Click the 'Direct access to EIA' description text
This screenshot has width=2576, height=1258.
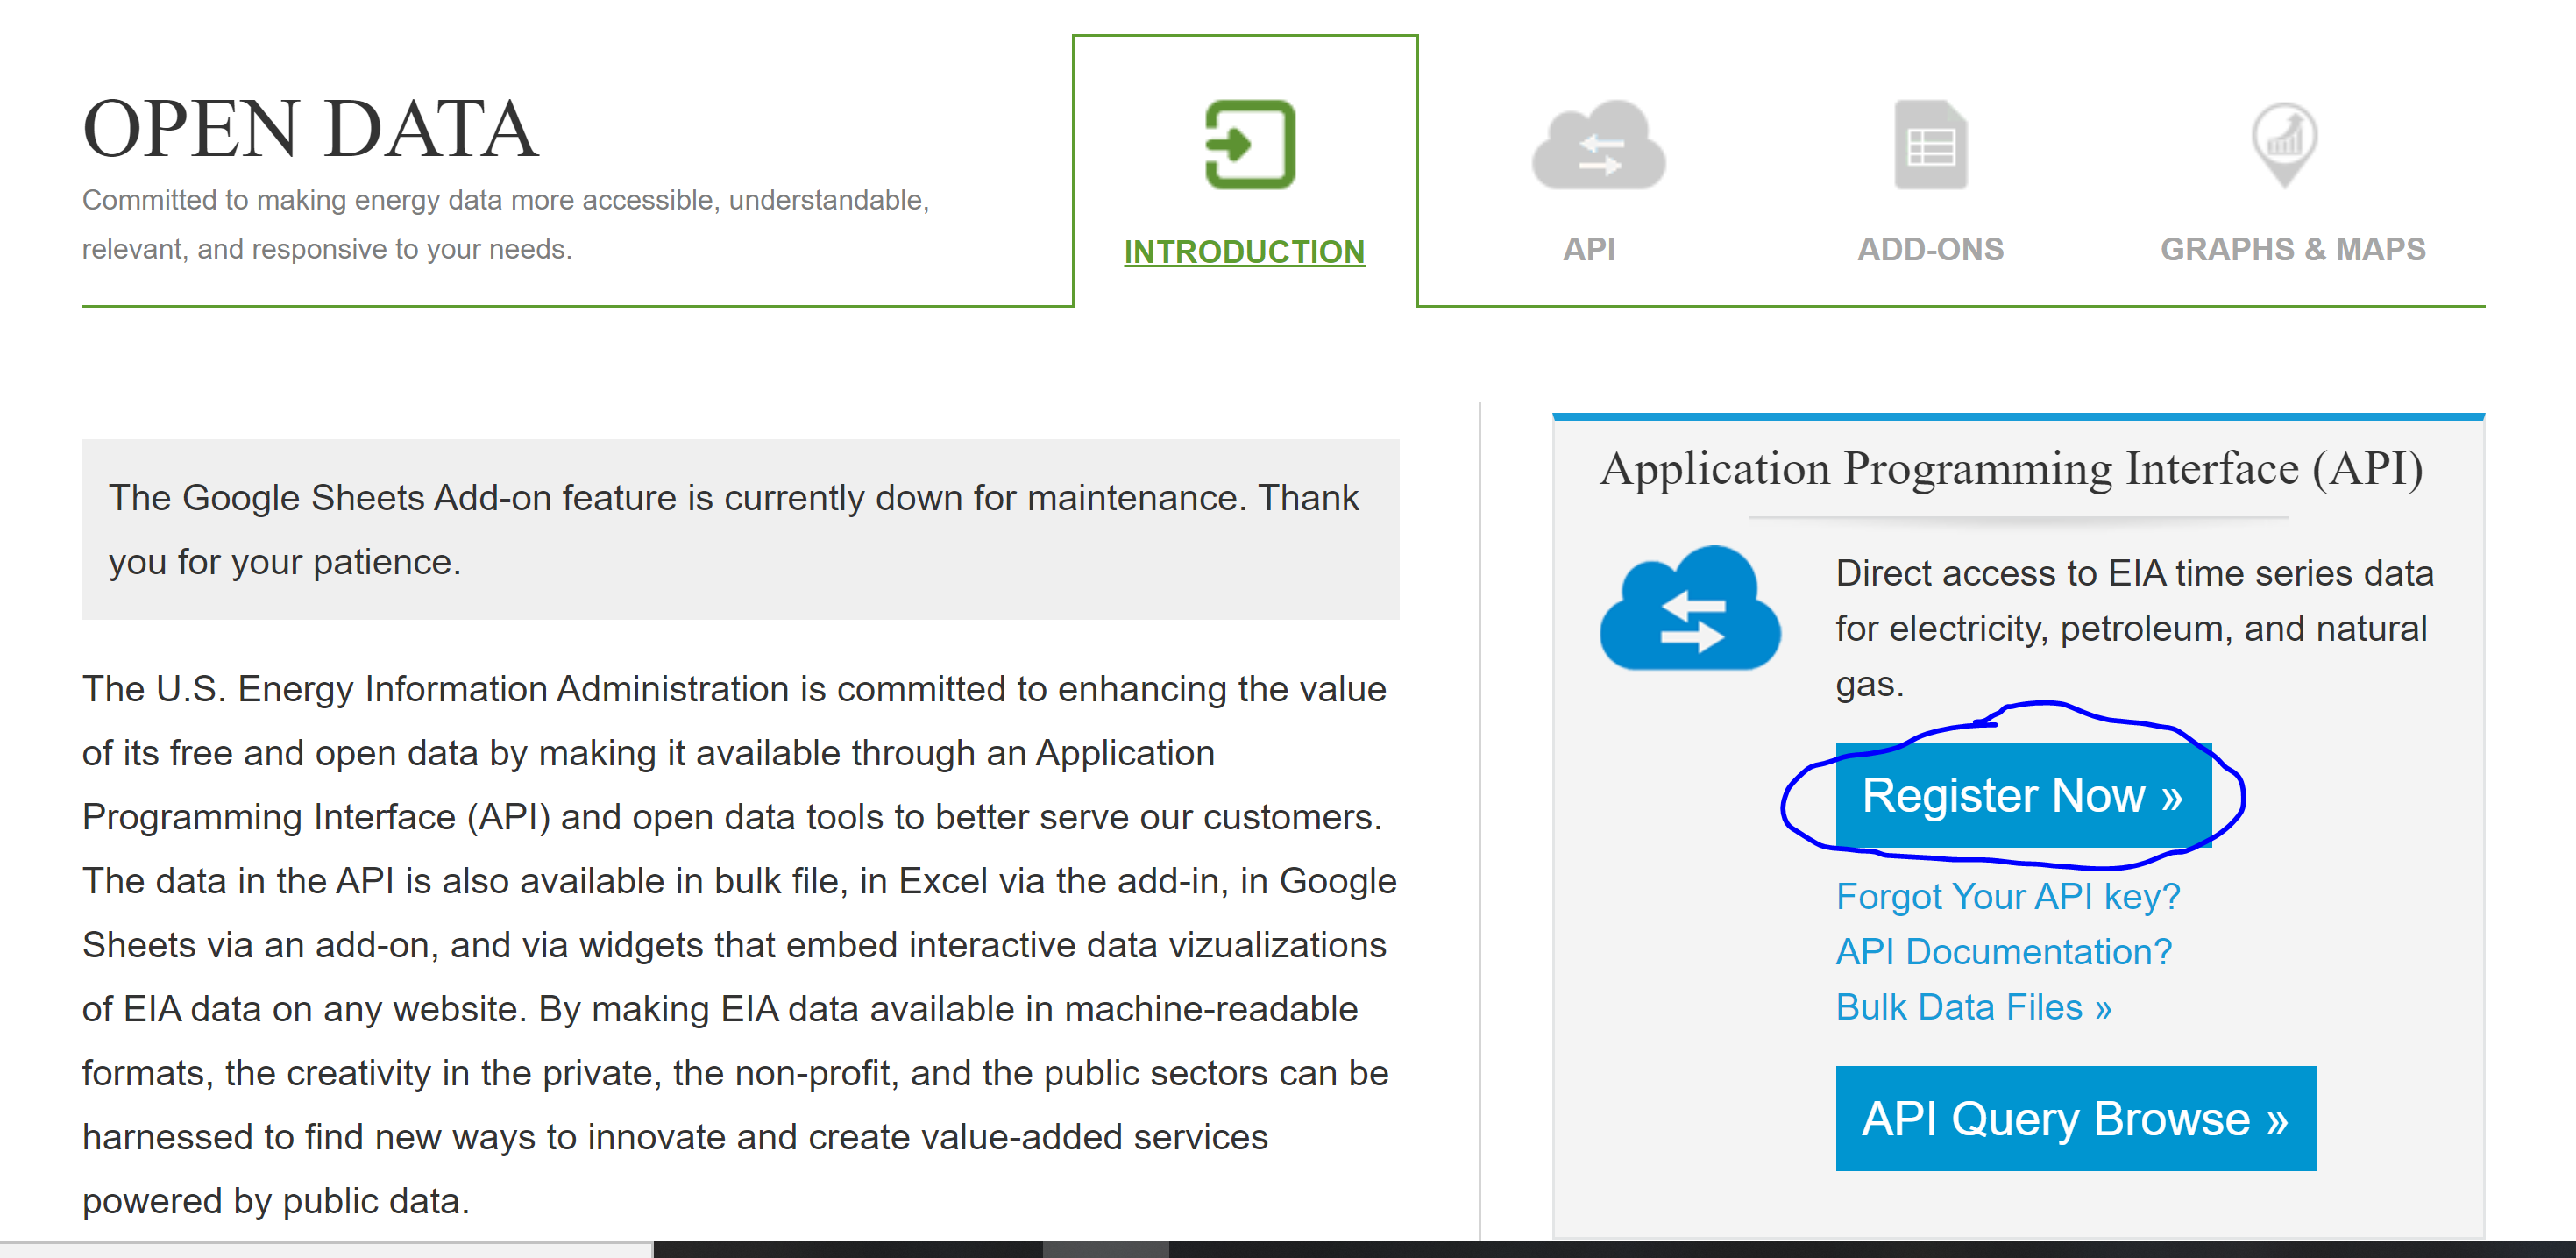(x=2133, y=627)
